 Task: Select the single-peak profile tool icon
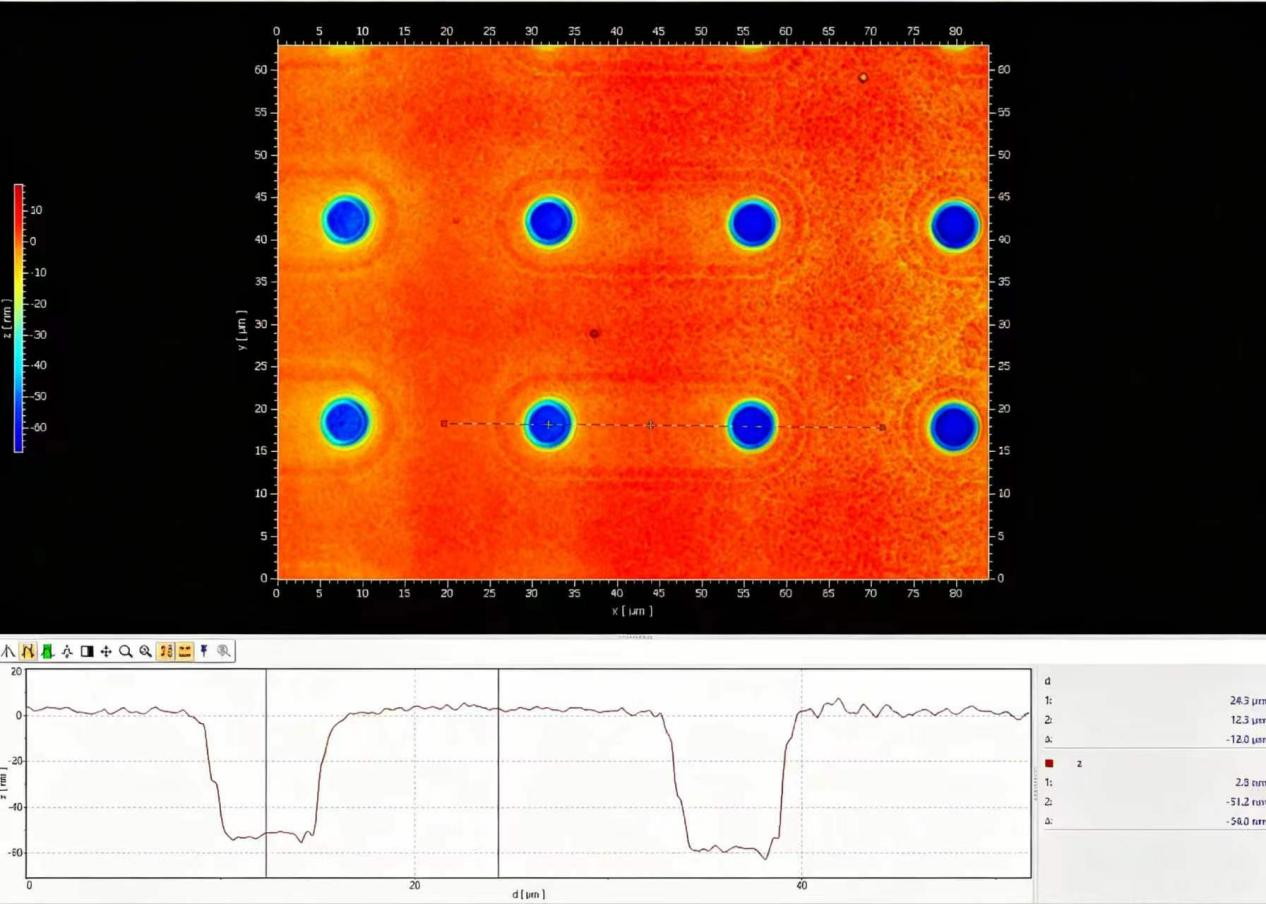[8, 651]
